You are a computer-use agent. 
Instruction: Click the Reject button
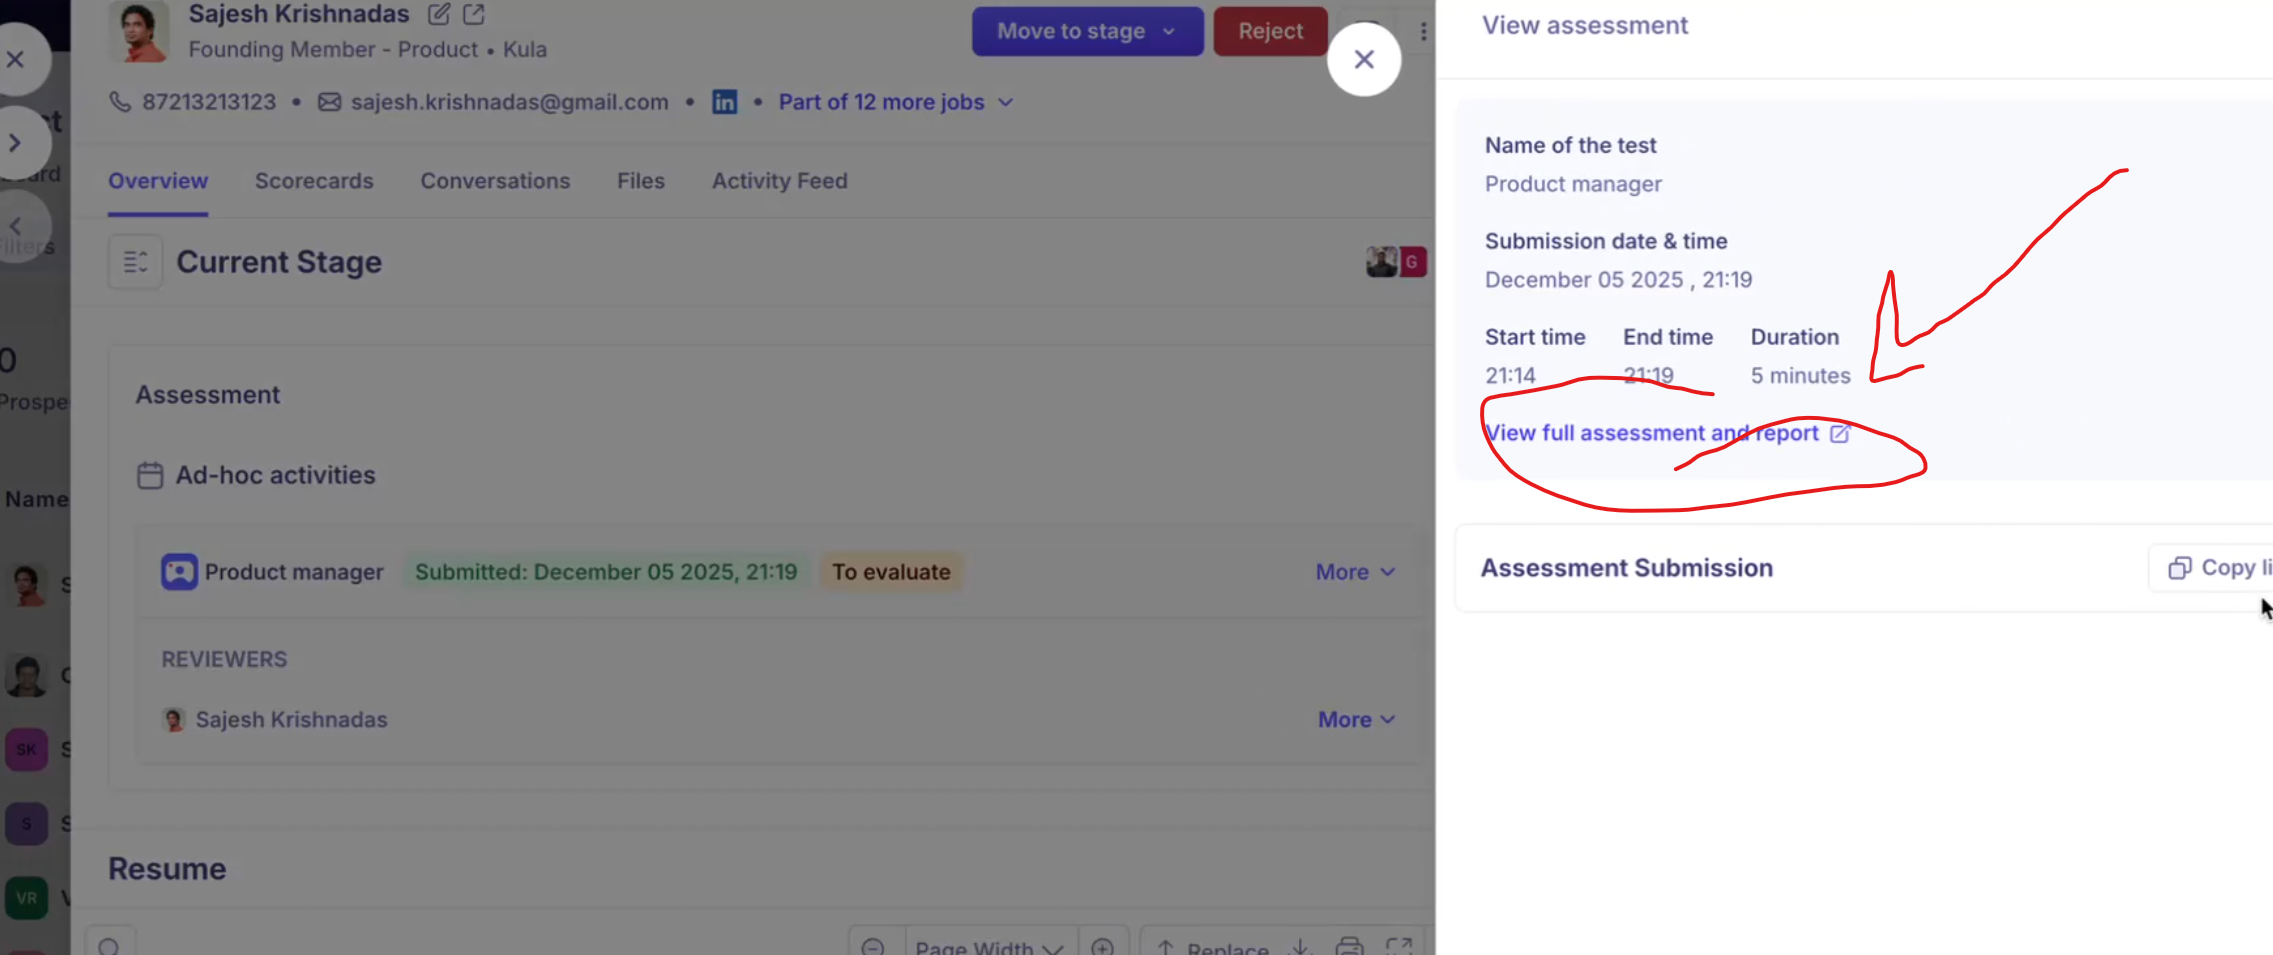point(1270,32)
